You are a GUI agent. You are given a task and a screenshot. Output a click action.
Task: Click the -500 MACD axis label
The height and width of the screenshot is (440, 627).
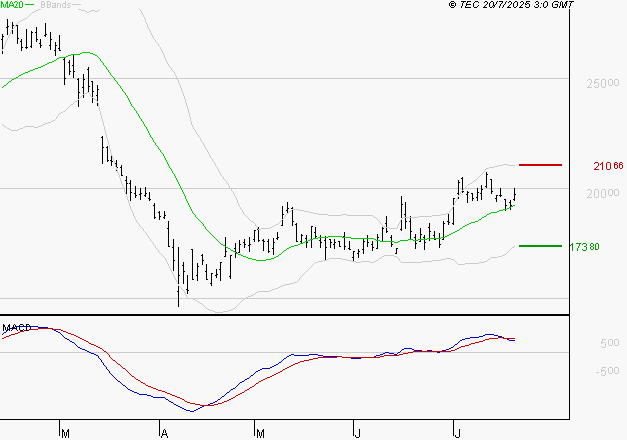click(x=607, y=371)
